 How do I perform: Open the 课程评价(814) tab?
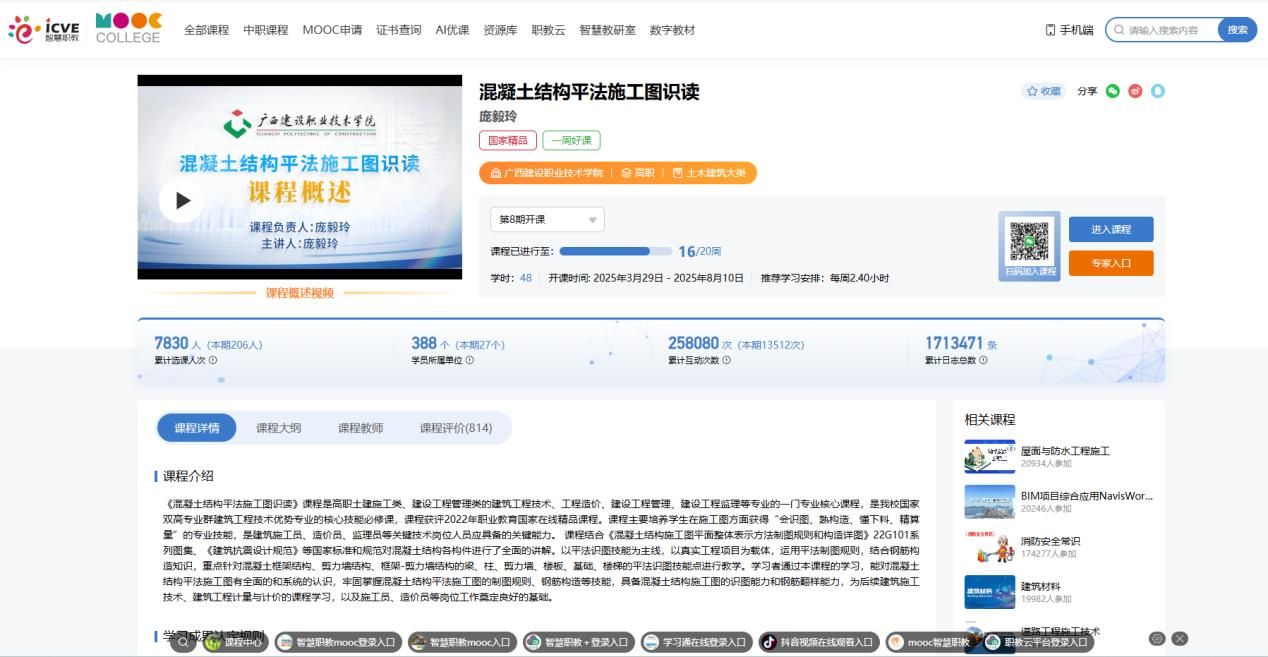(455, 428)
